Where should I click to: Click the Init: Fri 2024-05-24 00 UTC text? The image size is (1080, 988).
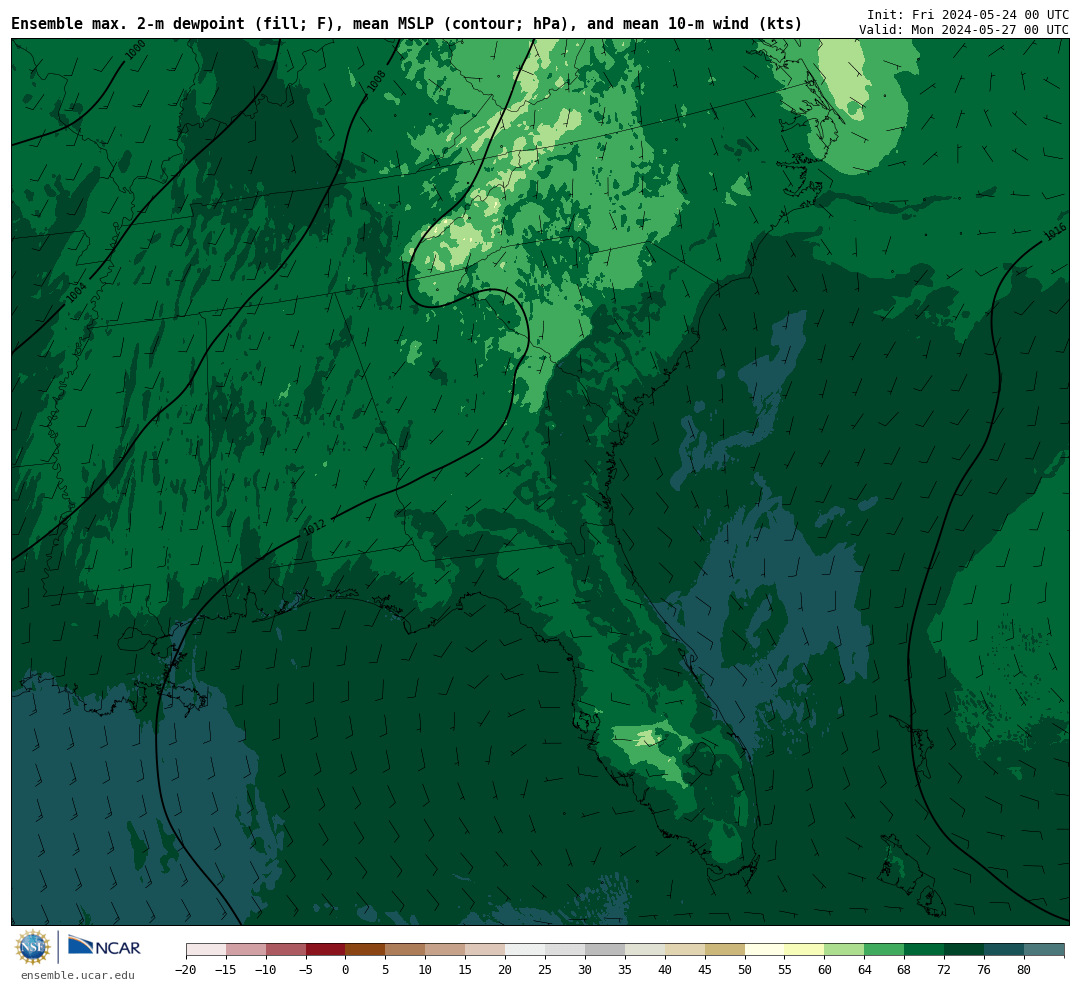968,14
